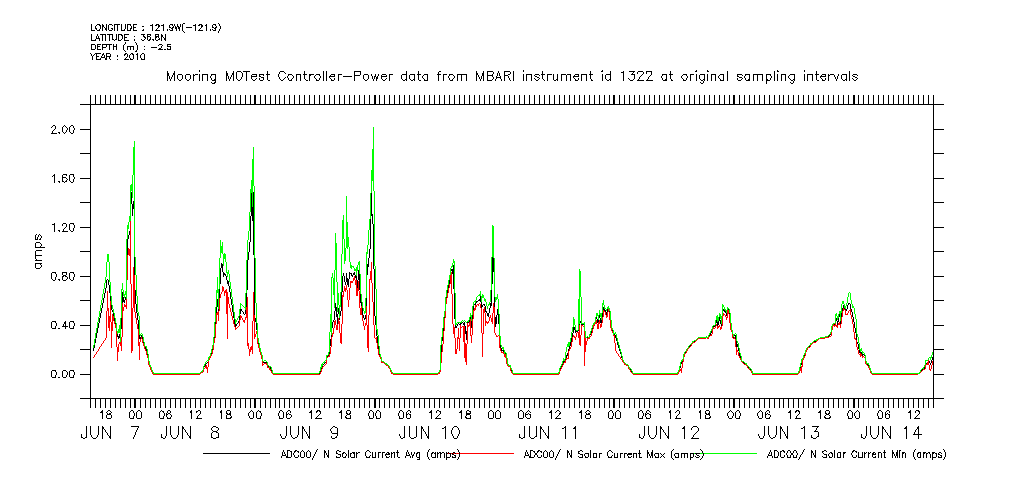Click the Solar Current Min legend text
Image resolution: width=1009 pixels, height=504 pixels.
pyautogui.click(x=857, y=454)
